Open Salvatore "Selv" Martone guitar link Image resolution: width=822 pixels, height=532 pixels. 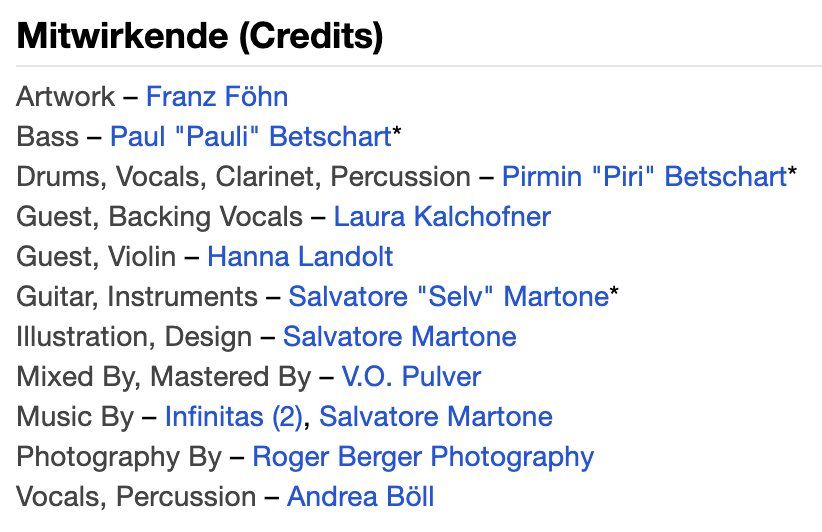(449, 296)
